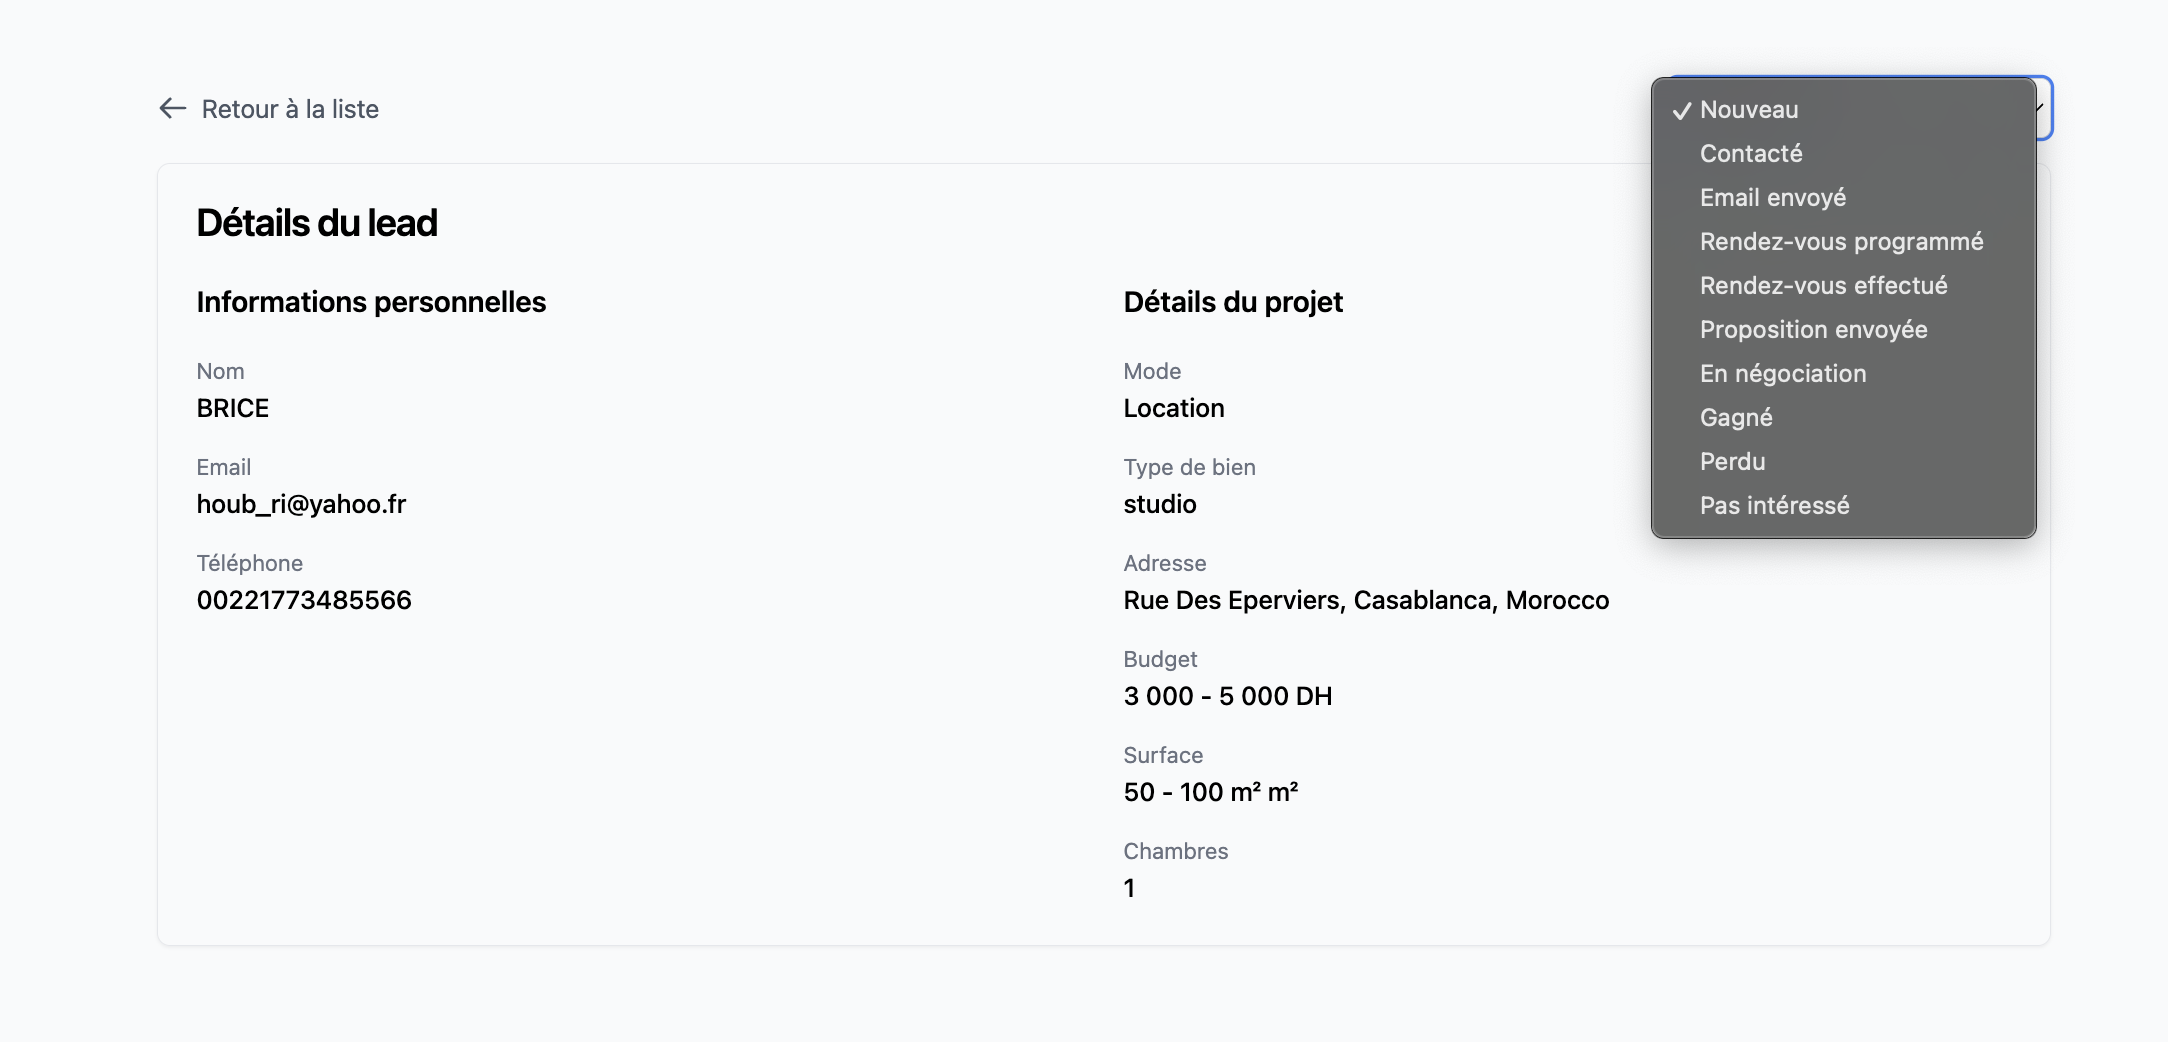
Task: Click the "Détails du lead" heading
Action: tap(317, 223)
